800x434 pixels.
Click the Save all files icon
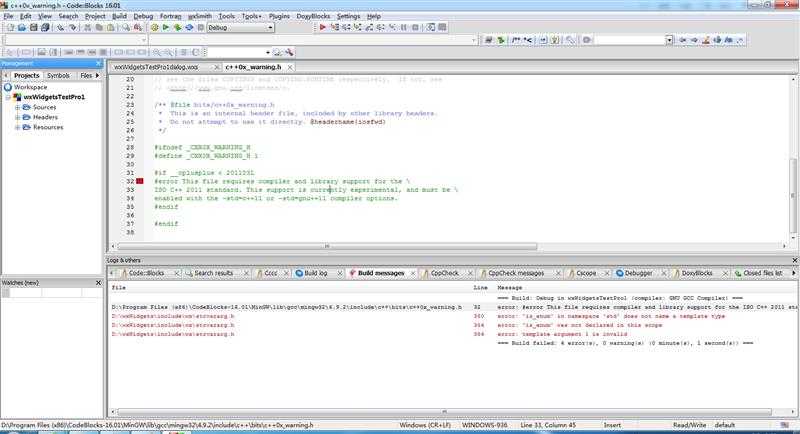(45, 28)
